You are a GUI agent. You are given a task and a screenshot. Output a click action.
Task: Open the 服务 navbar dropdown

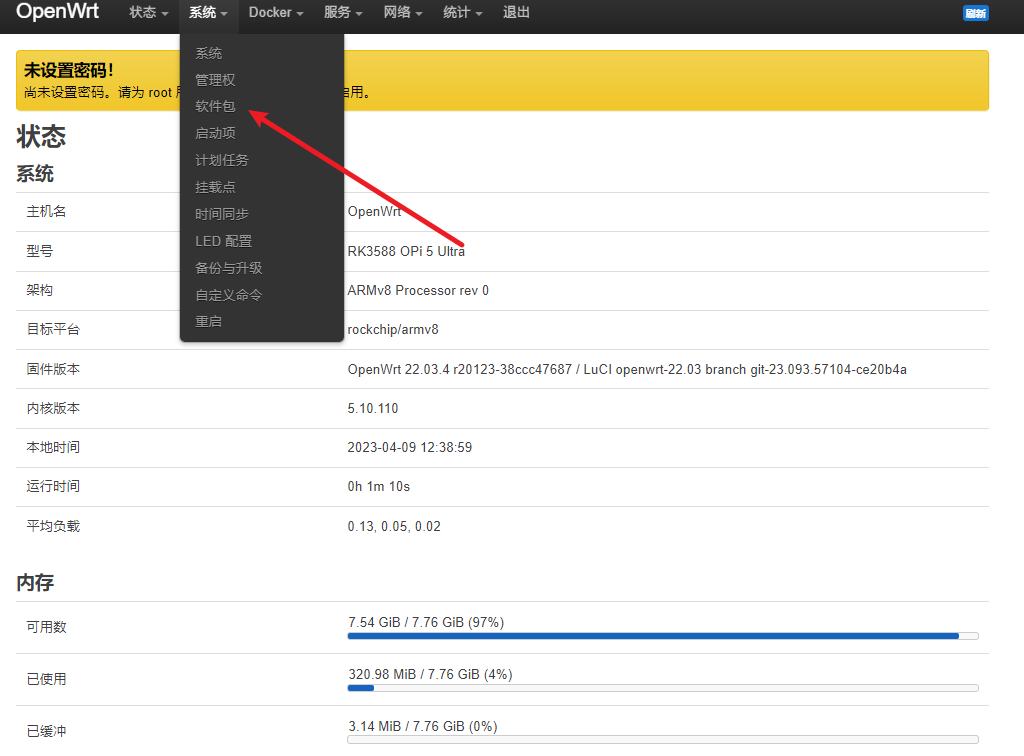(x=343, y=12)
